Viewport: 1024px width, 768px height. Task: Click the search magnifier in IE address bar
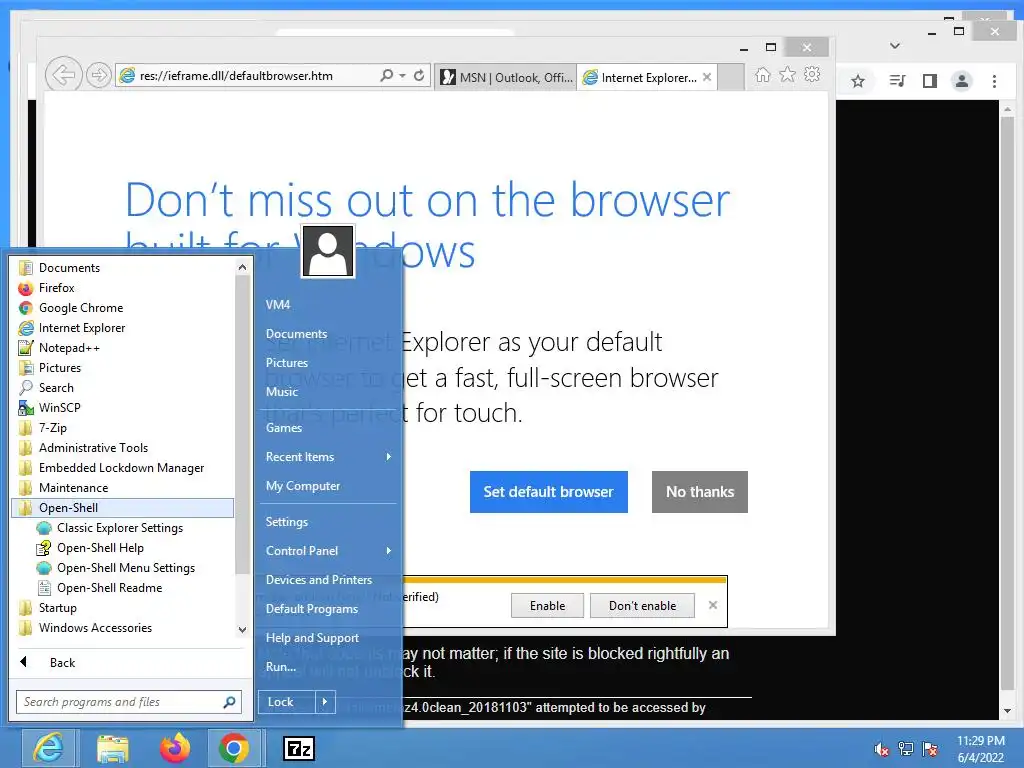[x=387, y=75]
